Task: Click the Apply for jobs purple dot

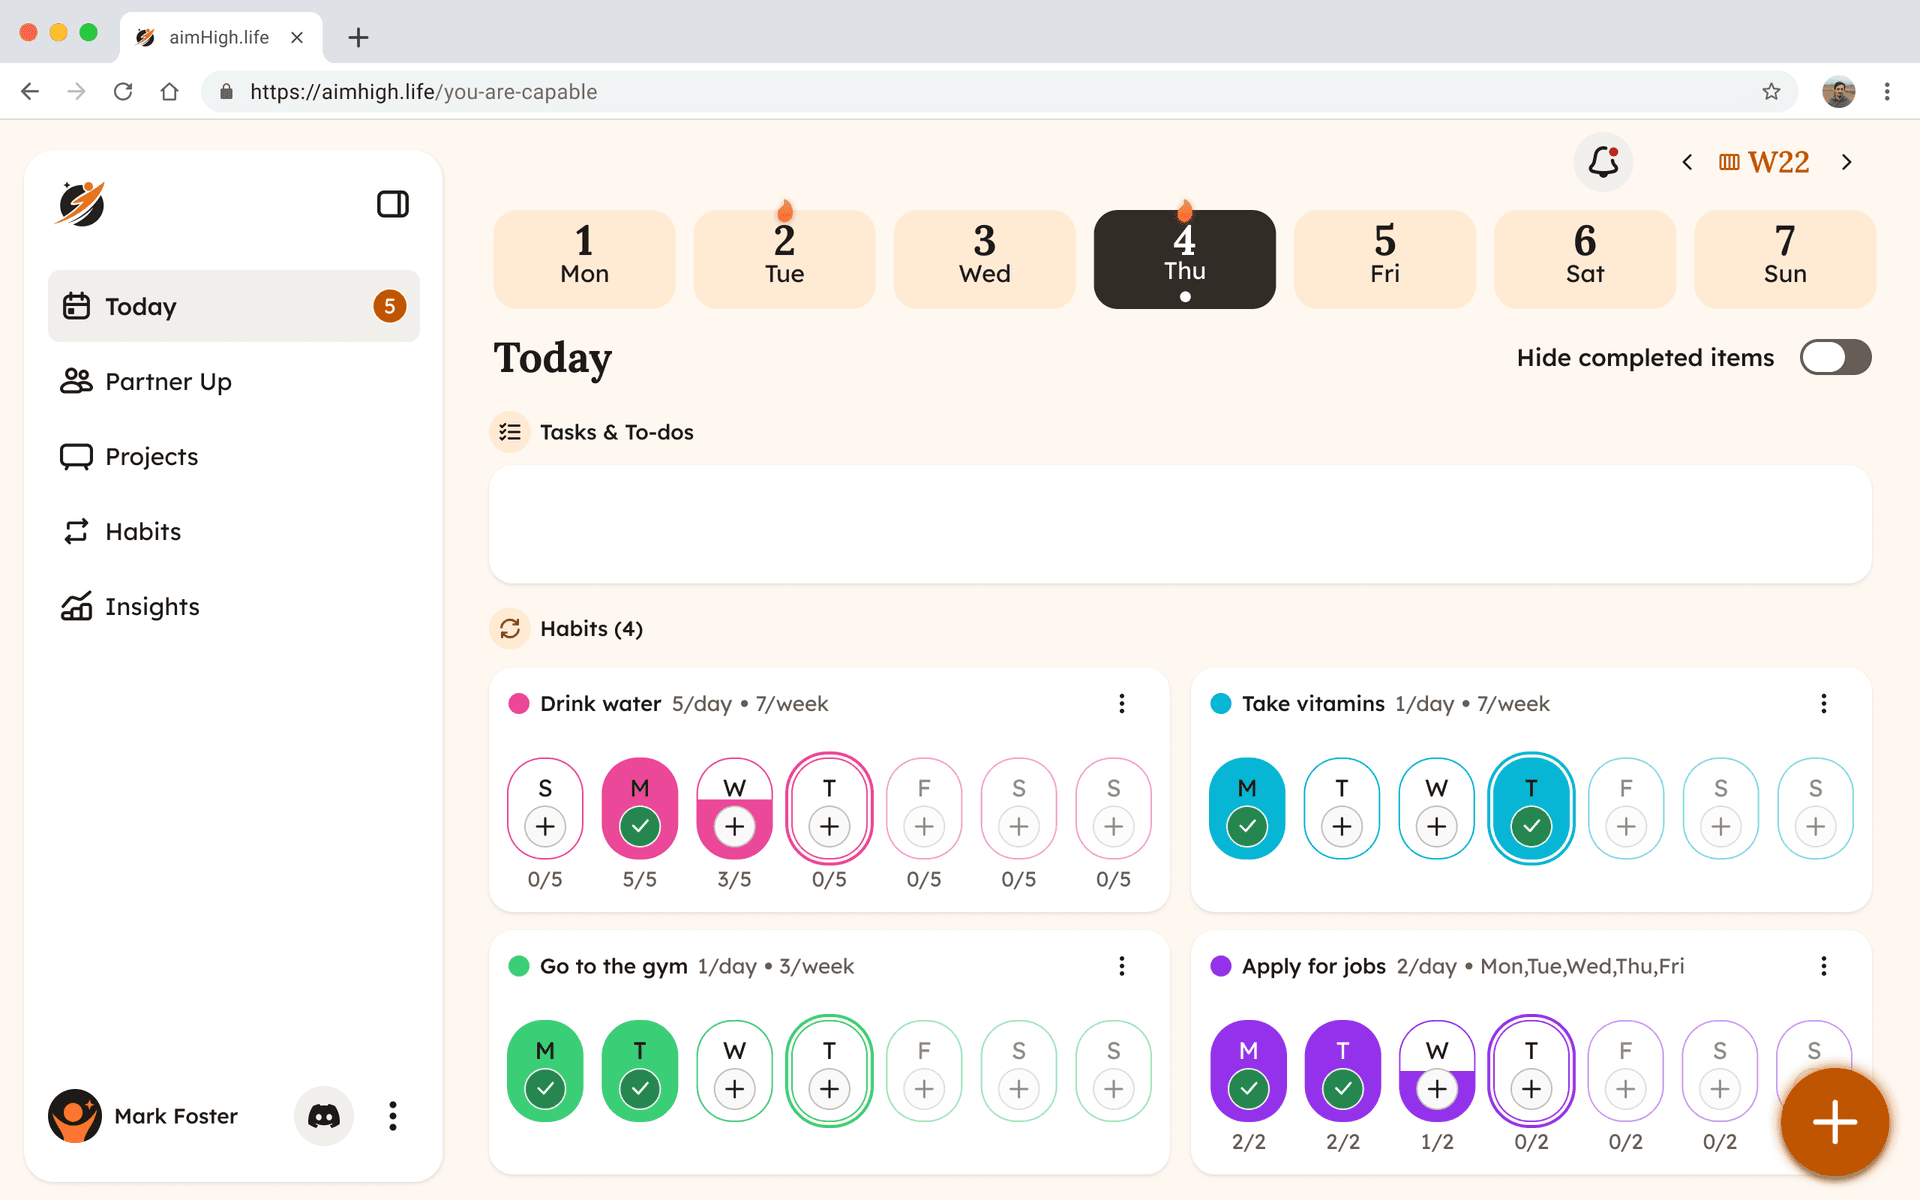Action: (x=1221, y=966)
